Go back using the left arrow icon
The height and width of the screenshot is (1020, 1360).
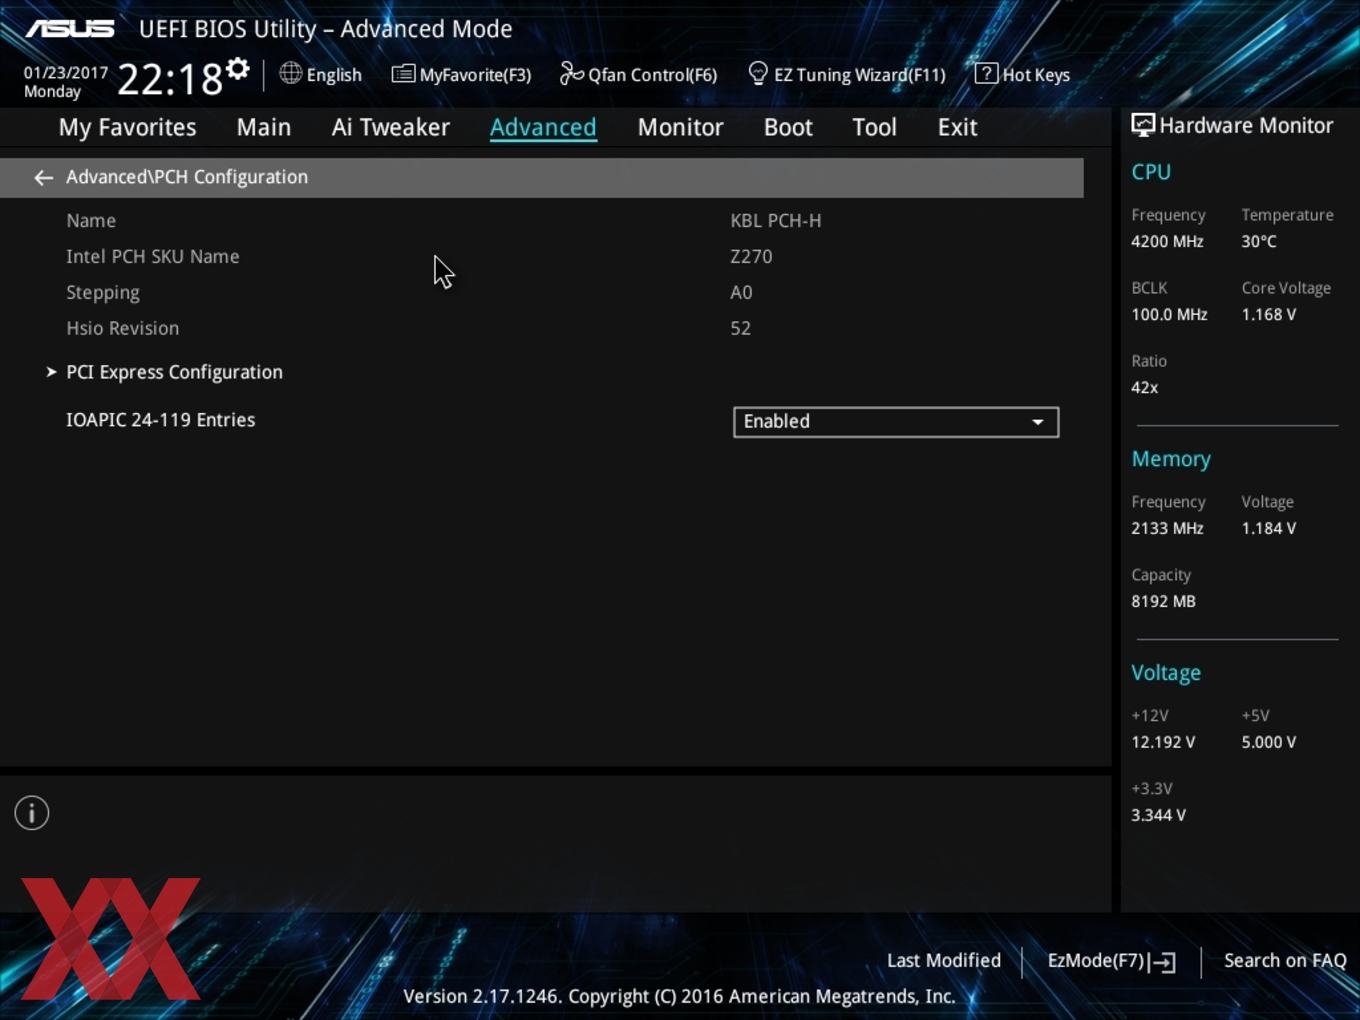[x=43, y=177]
